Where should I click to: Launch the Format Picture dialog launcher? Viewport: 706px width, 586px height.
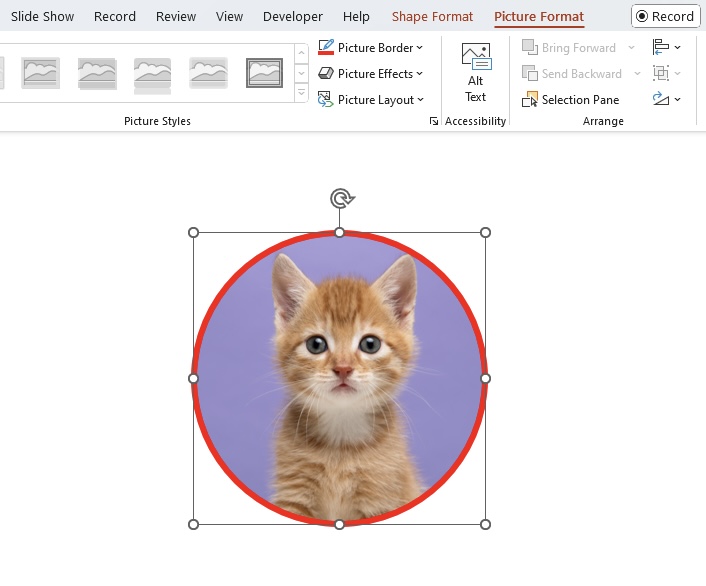[x=434, y=121]
